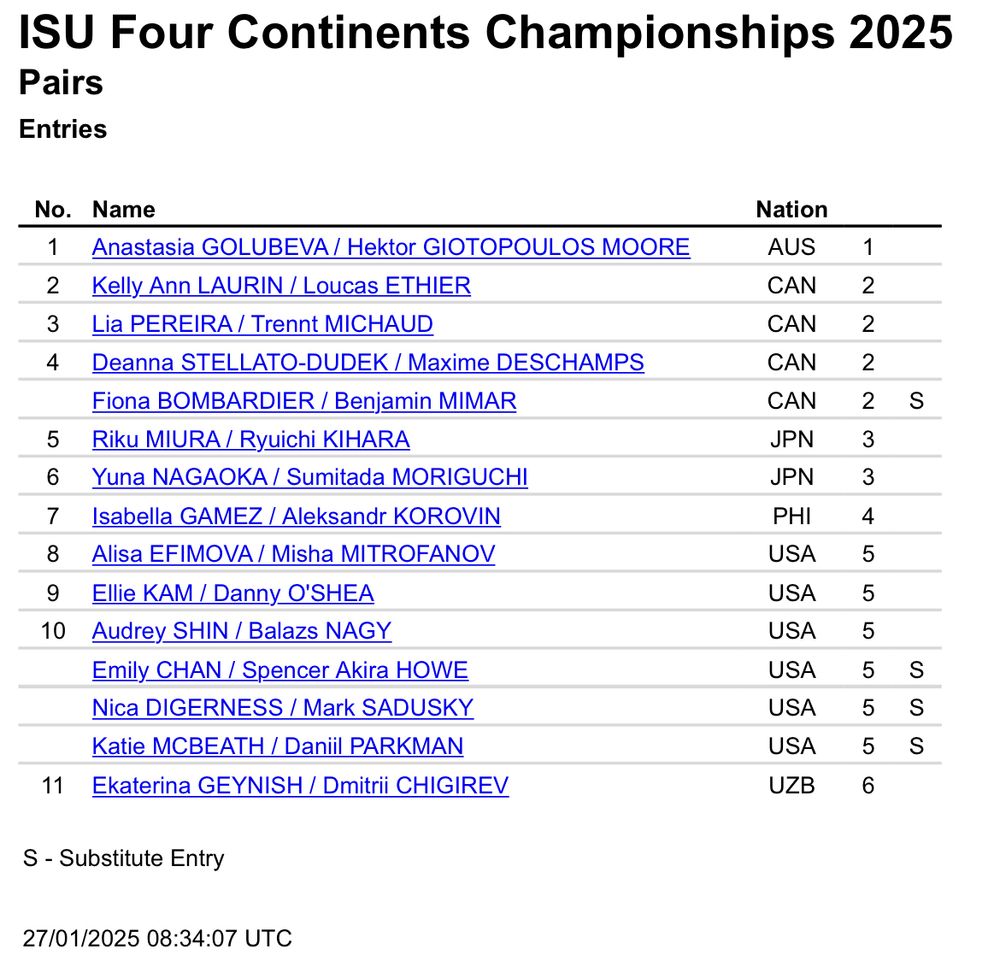
Task: Click the Name column header
Action: pyautogui.click(x=124, y=210)
